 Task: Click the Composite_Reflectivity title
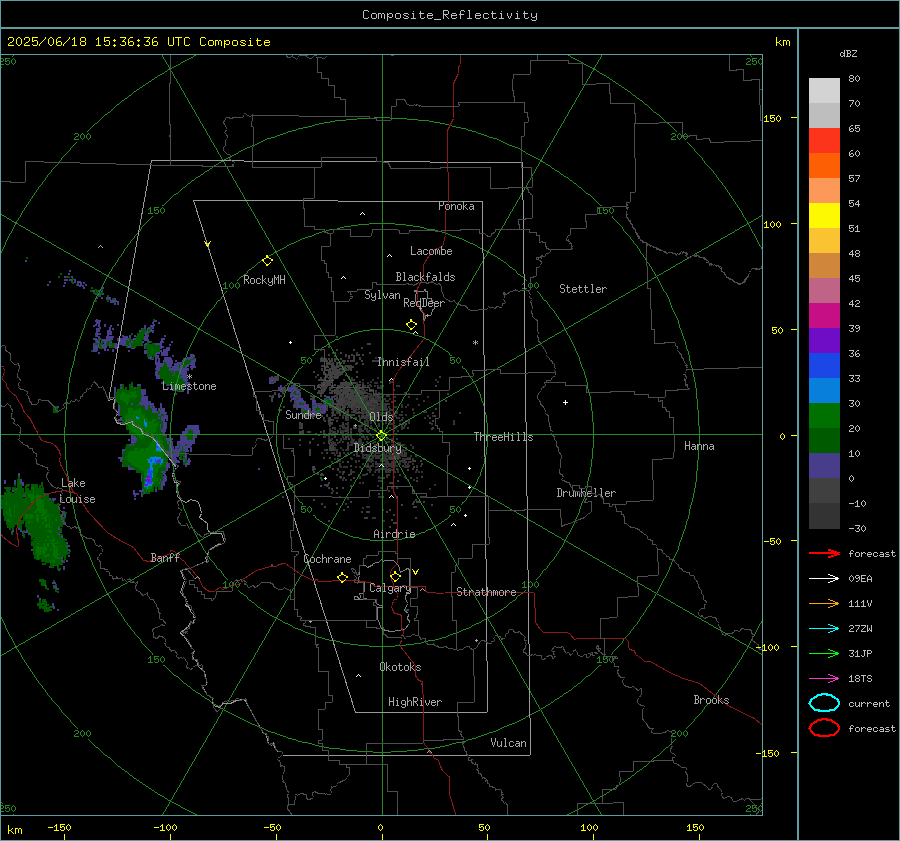pos(449,15)
